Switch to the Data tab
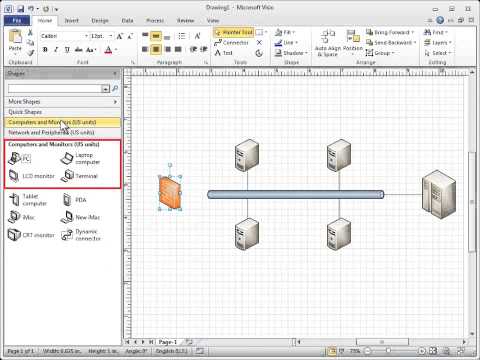The width and height of the screenshot is (480, 360). pyautogui.click(x=127, y=21)
